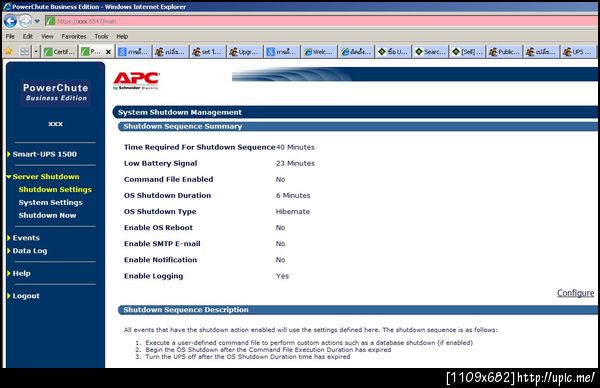This screenshot has width=600, height=388.
Task: Switch to the set 1... tab
Action: [x=207, y=51]
